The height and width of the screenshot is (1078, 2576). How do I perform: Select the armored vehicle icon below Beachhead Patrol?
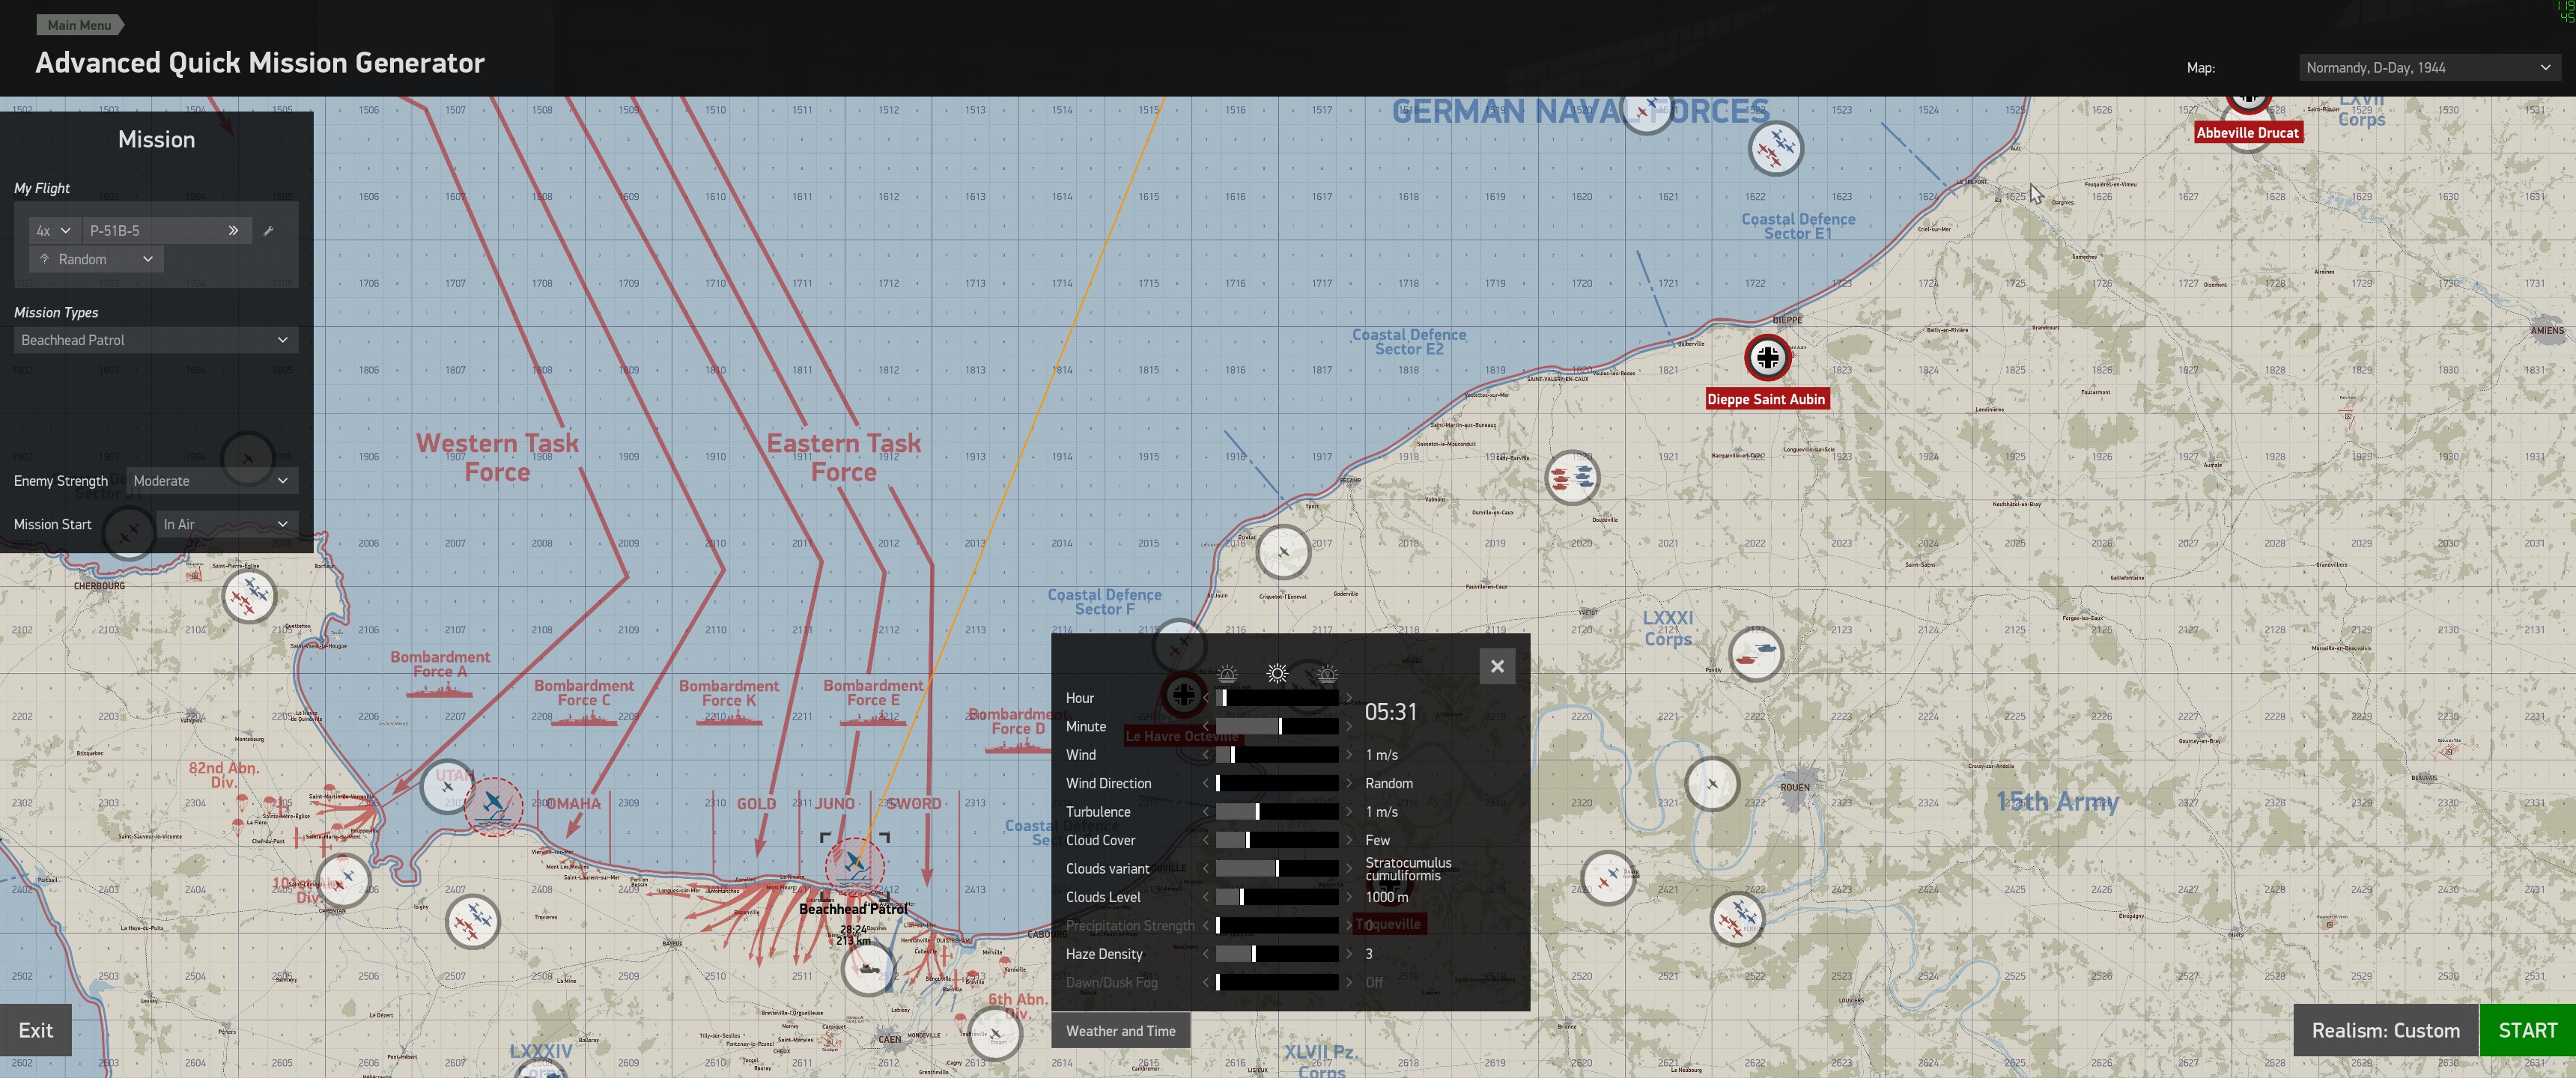coord(867,968)
